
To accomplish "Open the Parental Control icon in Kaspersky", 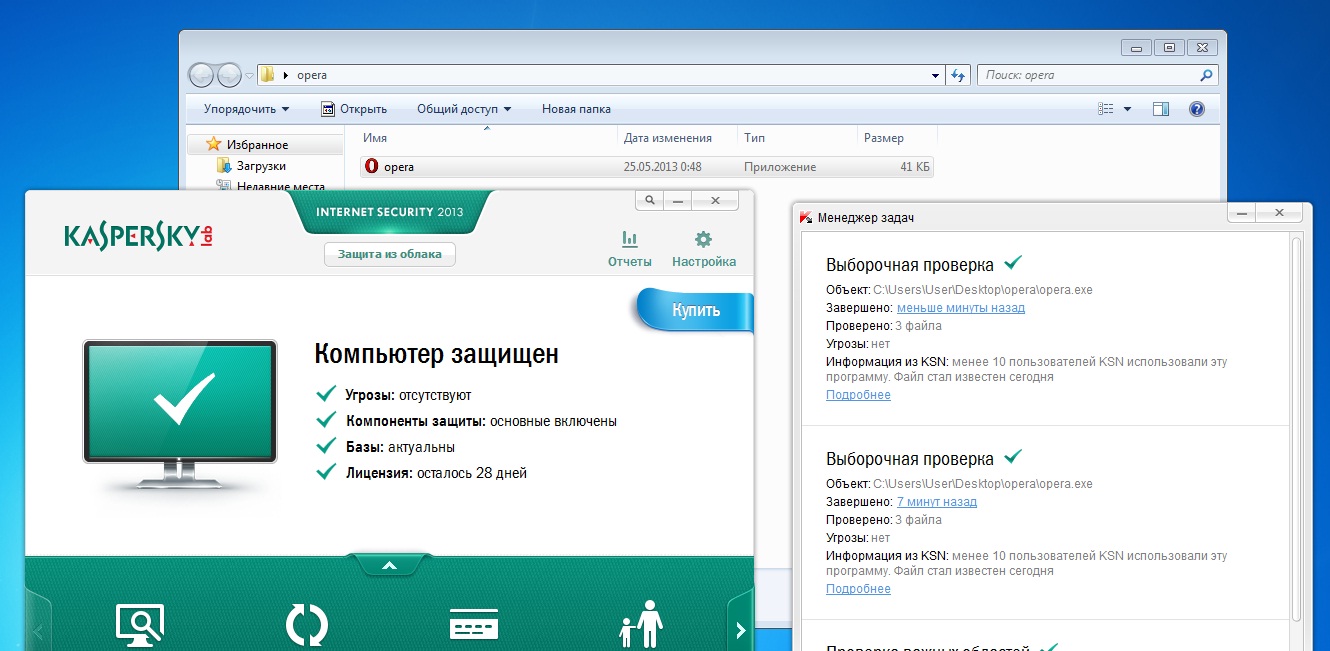I will click(641, 625).
